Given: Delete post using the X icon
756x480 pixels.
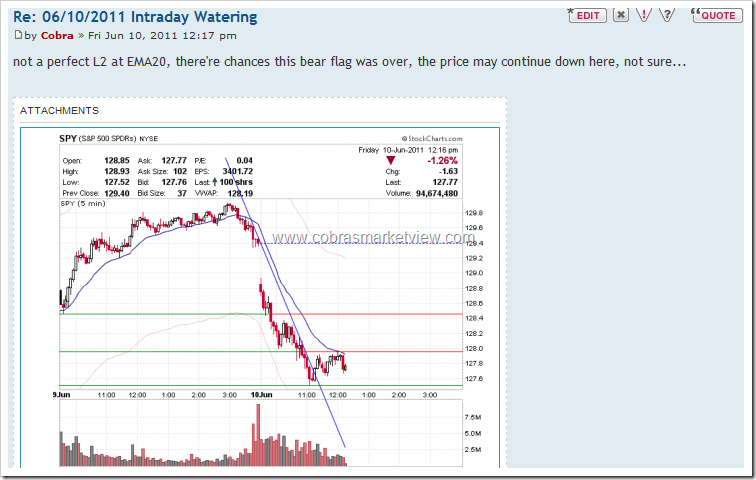Looking at the screenshot, I should pos(621,15).
